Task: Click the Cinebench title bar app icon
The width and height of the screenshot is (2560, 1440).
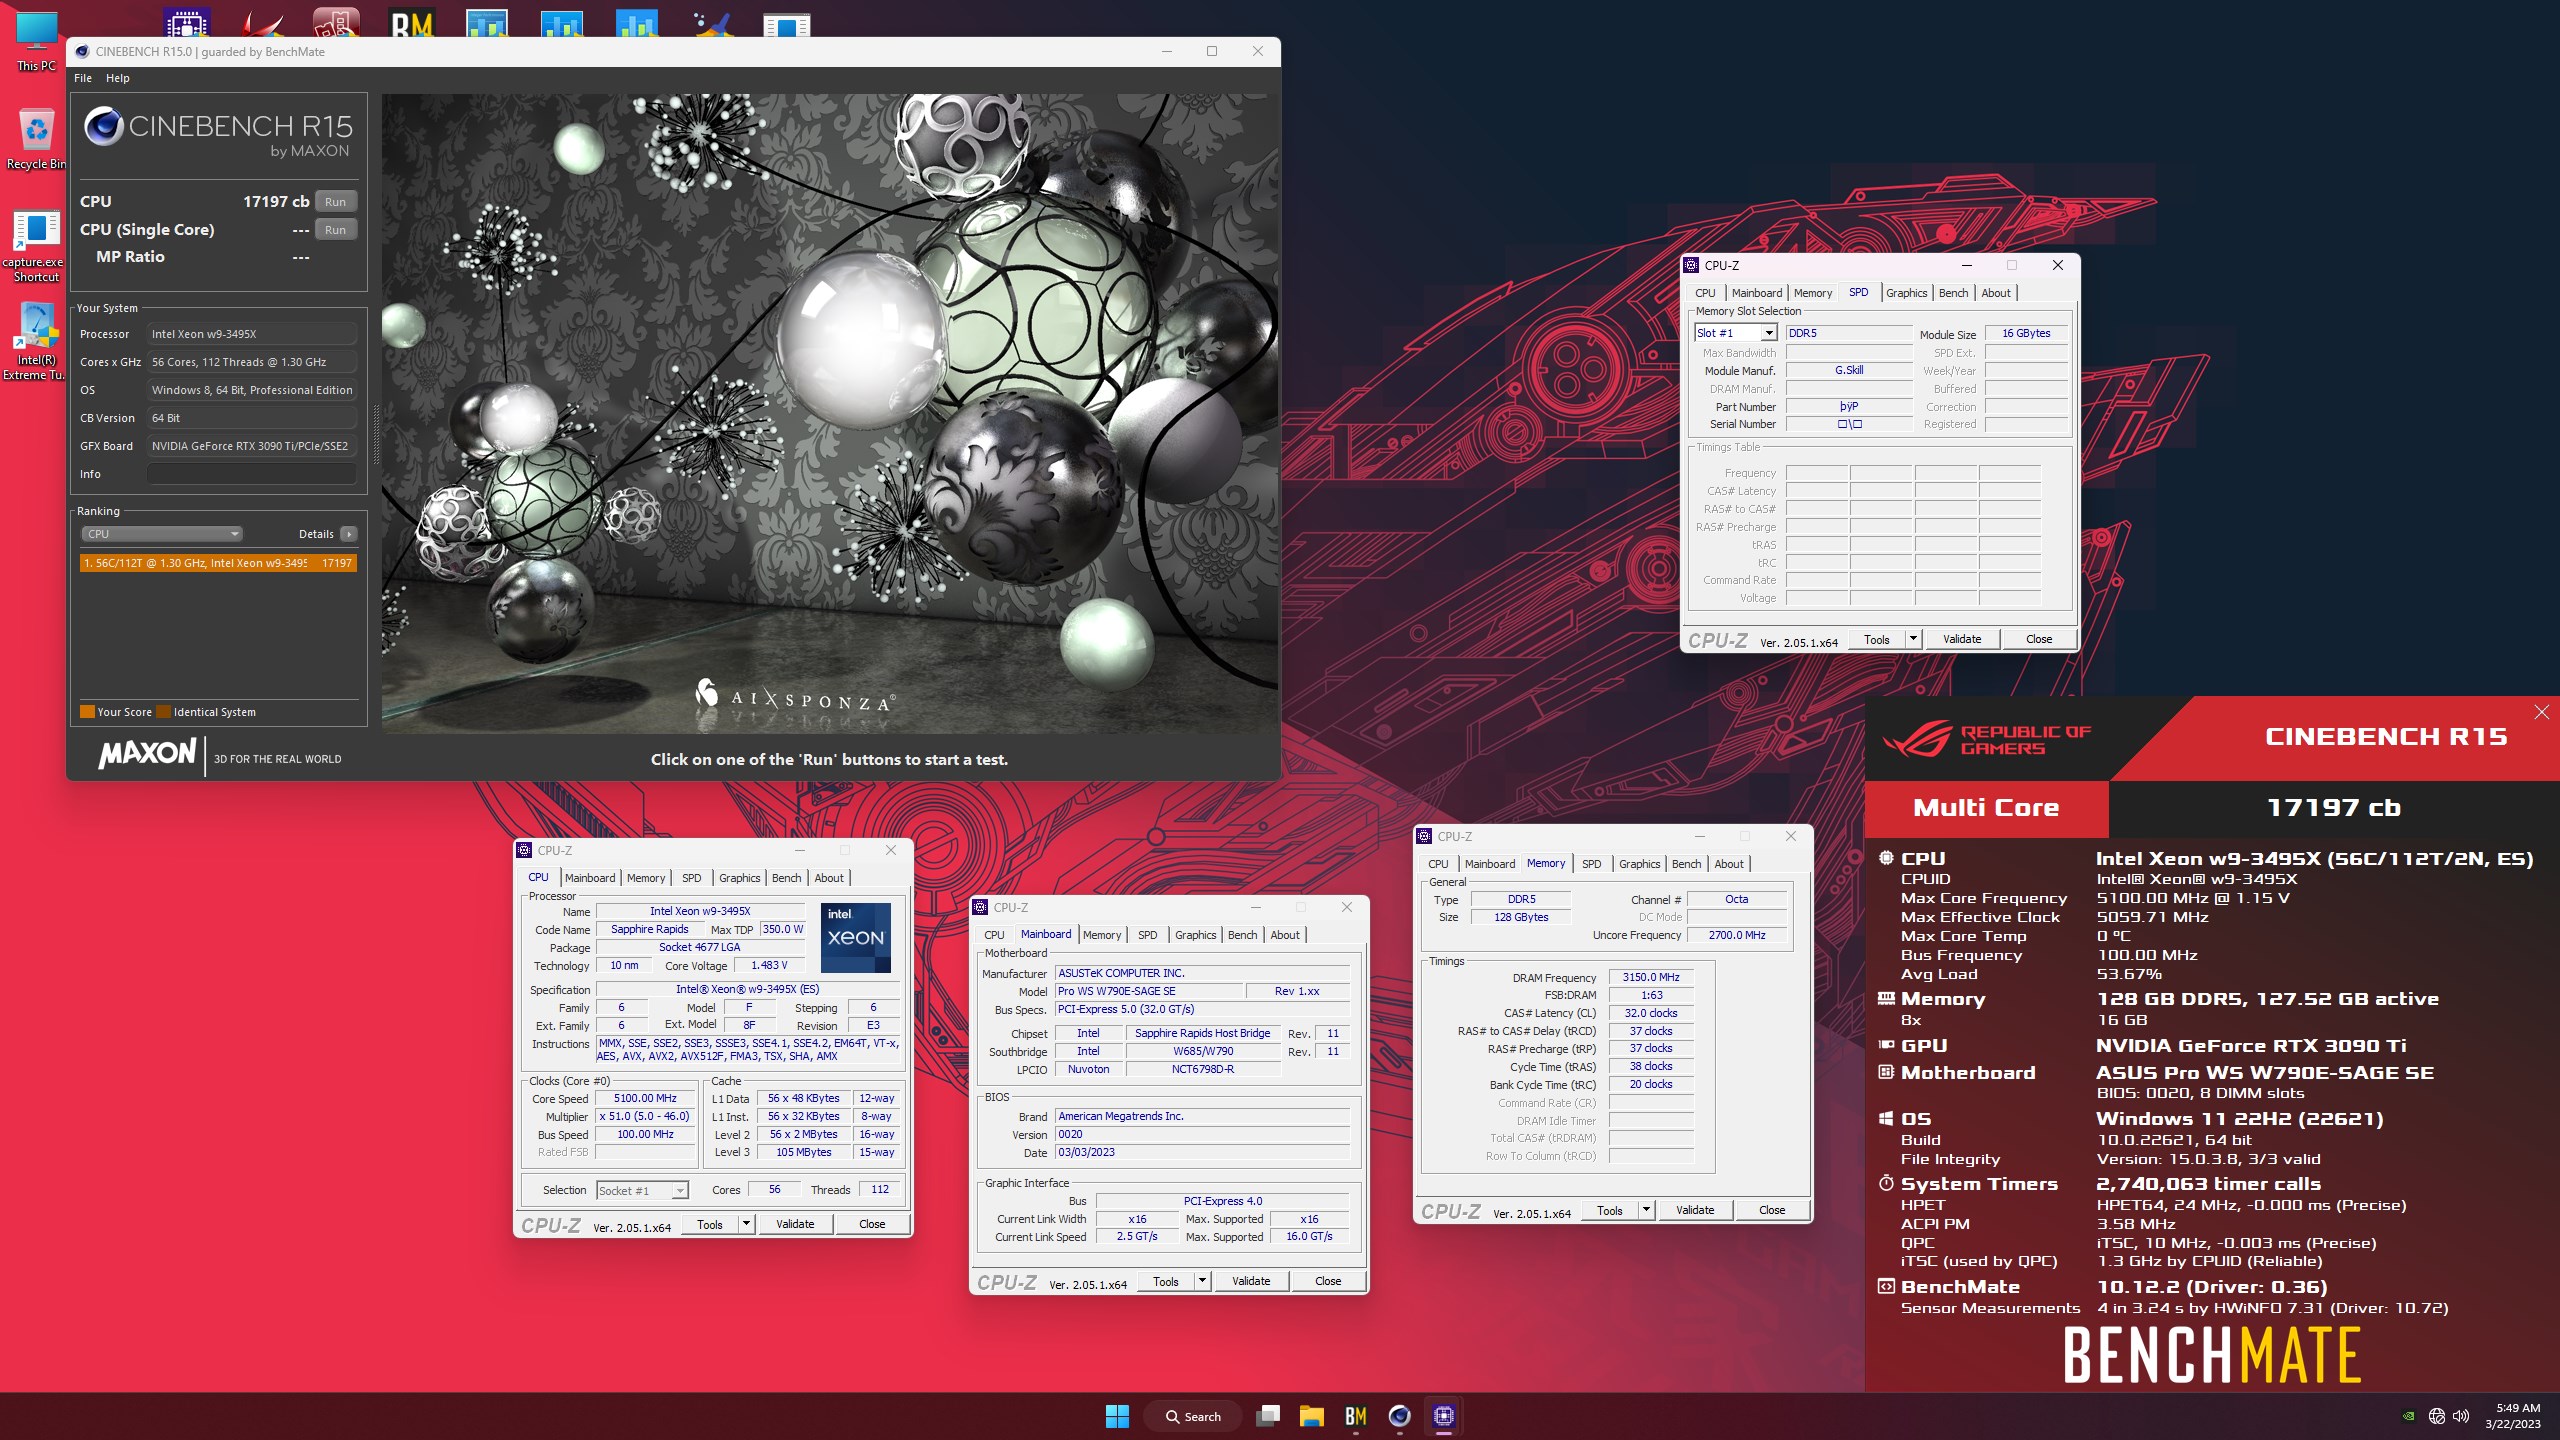Action: pyautogui.click(x=82, y=52)
